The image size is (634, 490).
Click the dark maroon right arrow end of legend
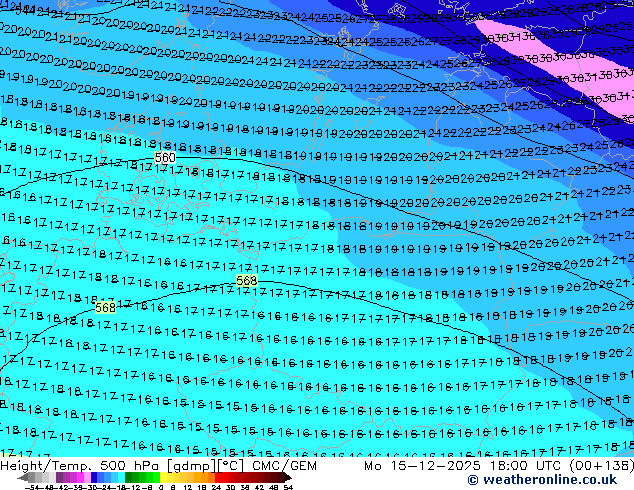tap(287, 477)
